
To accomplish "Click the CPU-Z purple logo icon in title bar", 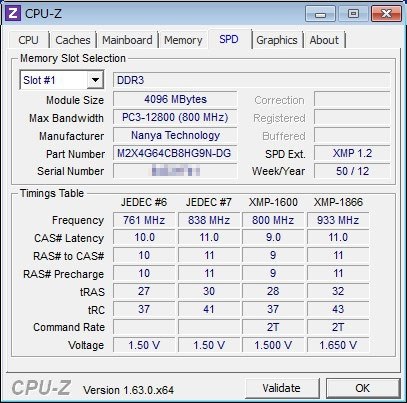I will click(13, 13).
